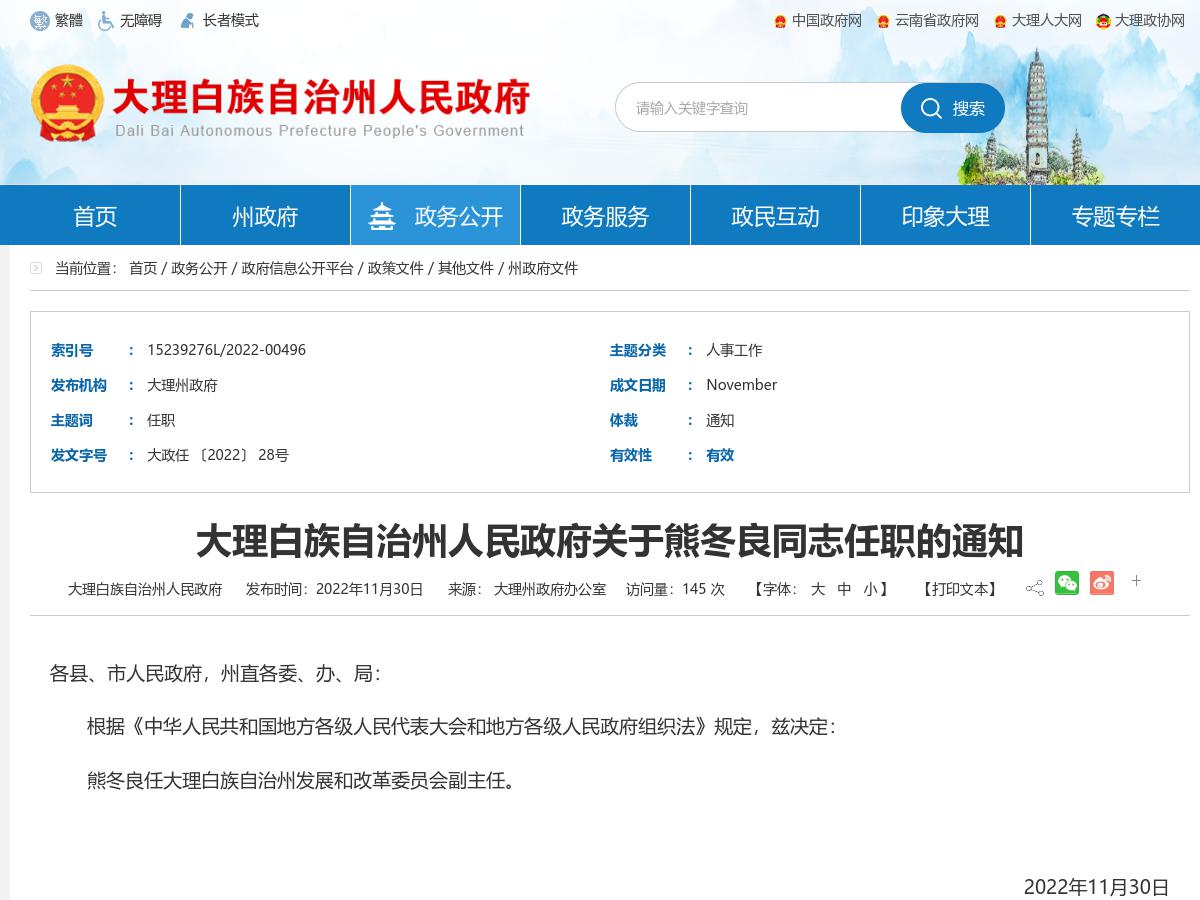The height and width of the screenshot is (900, 1200).
Task: Open the 政务服务 dropdown menu
Action: pyautogui.click(x=605, y=214)
